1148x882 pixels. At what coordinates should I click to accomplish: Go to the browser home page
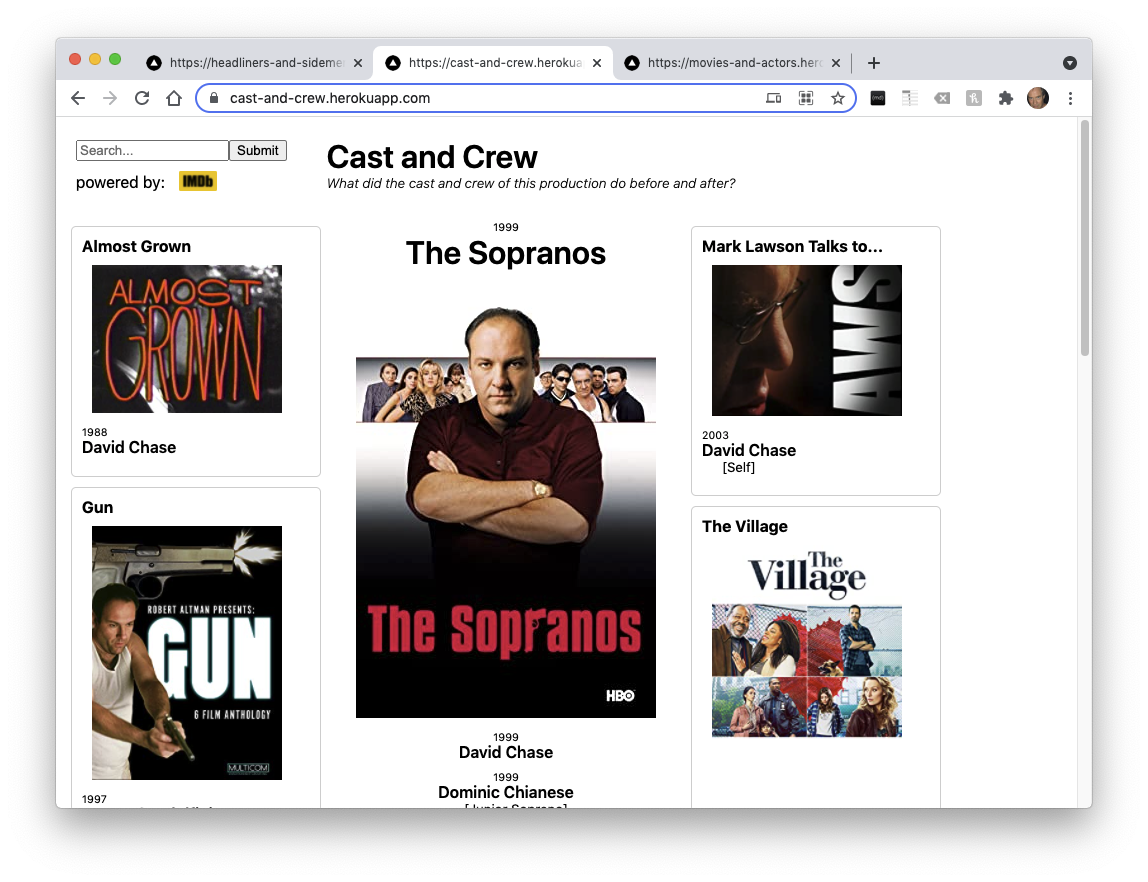[x=174, y=98]
